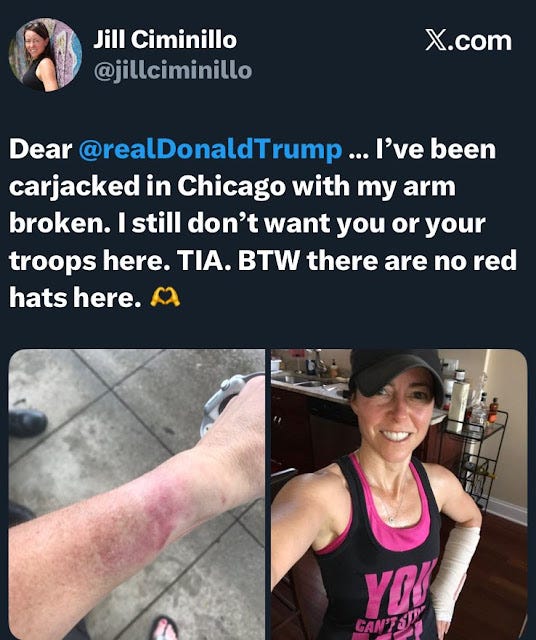Click the display name Jill Ciminillo
This screenshot has width=536, height=640.
(x=165, y=40)
